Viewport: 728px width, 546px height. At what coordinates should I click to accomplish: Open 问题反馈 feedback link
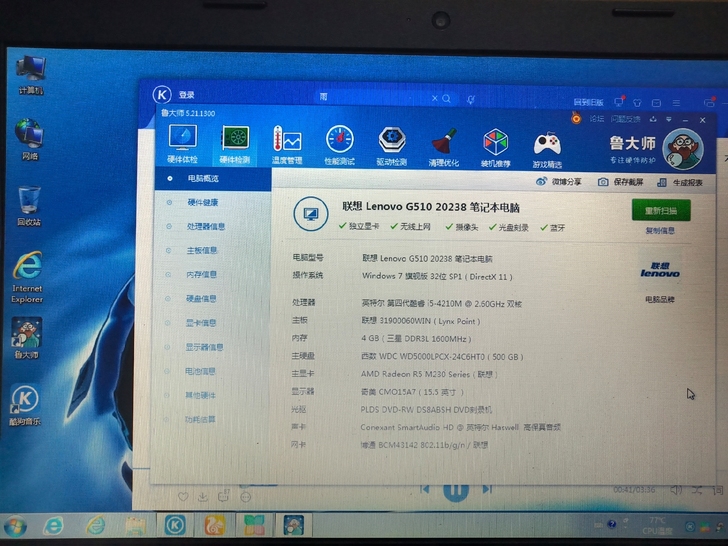pyautogui.click(x=625, y=119)
